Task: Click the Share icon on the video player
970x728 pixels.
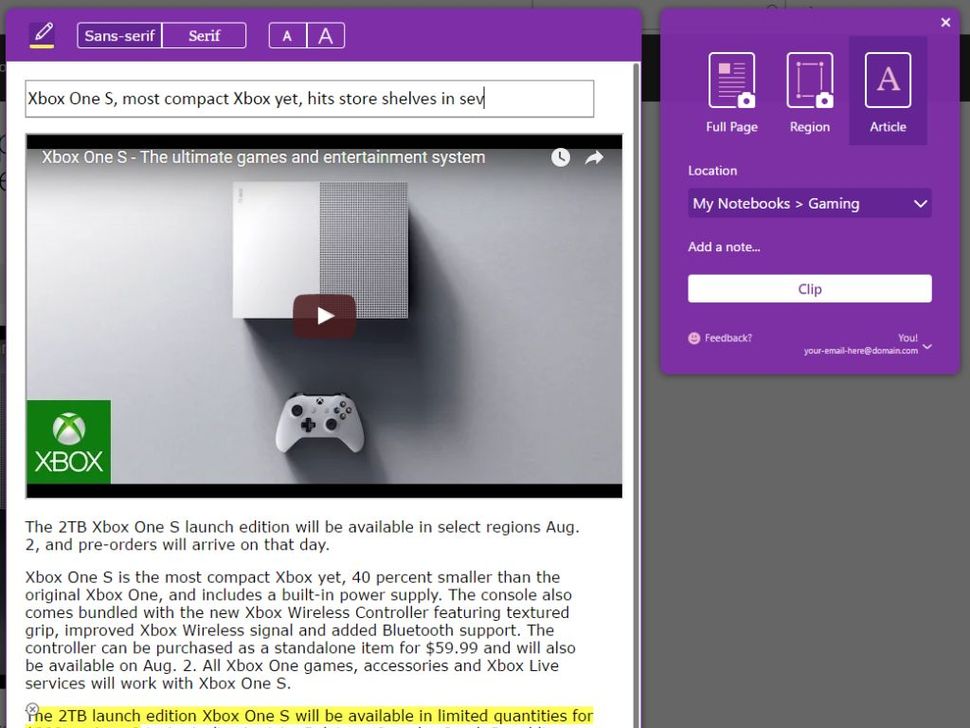Action: pyautogui.click(x=594, y=157)
